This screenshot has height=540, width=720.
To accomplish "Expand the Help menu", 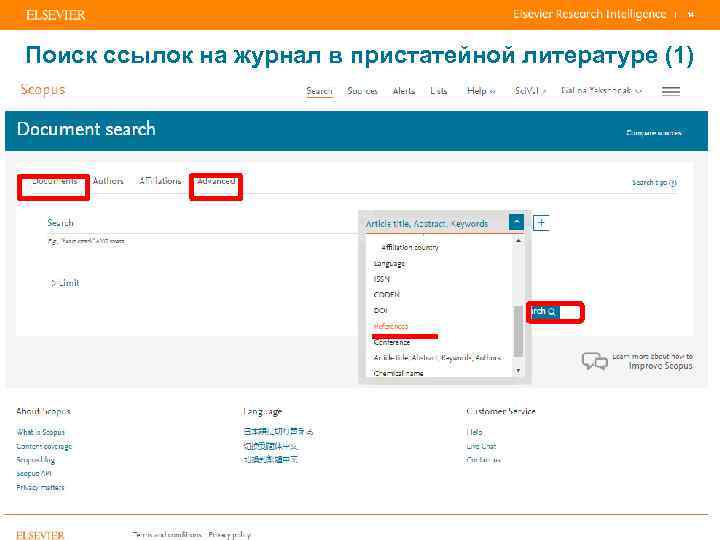I will pos(481,91).
